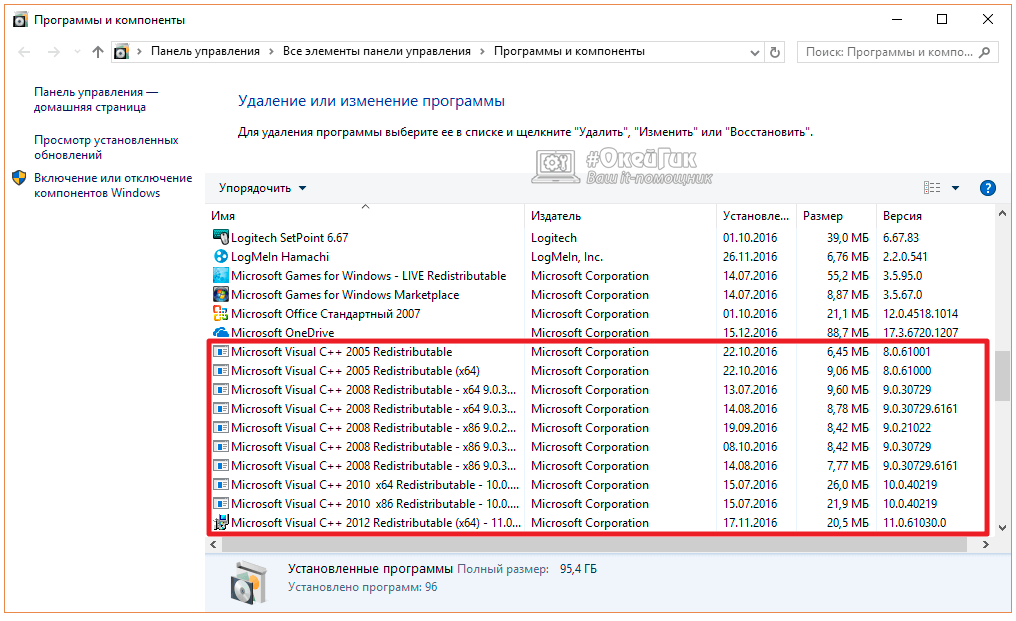Expand the chevron after Панель управления breadcrumb
The width and height of the screenshot is (1016, 621).
[x=270, y=52]
